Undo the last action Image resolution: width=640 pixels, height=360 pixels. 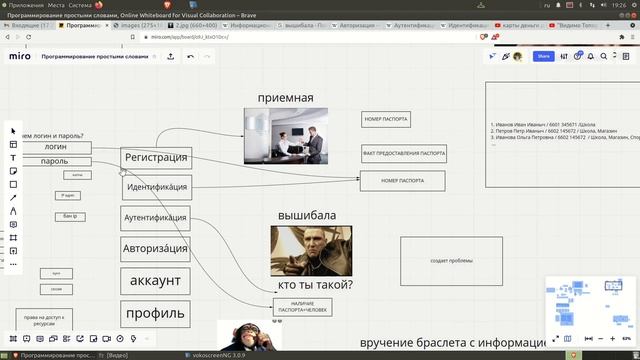pyautogui.click(x=190, y=56)
